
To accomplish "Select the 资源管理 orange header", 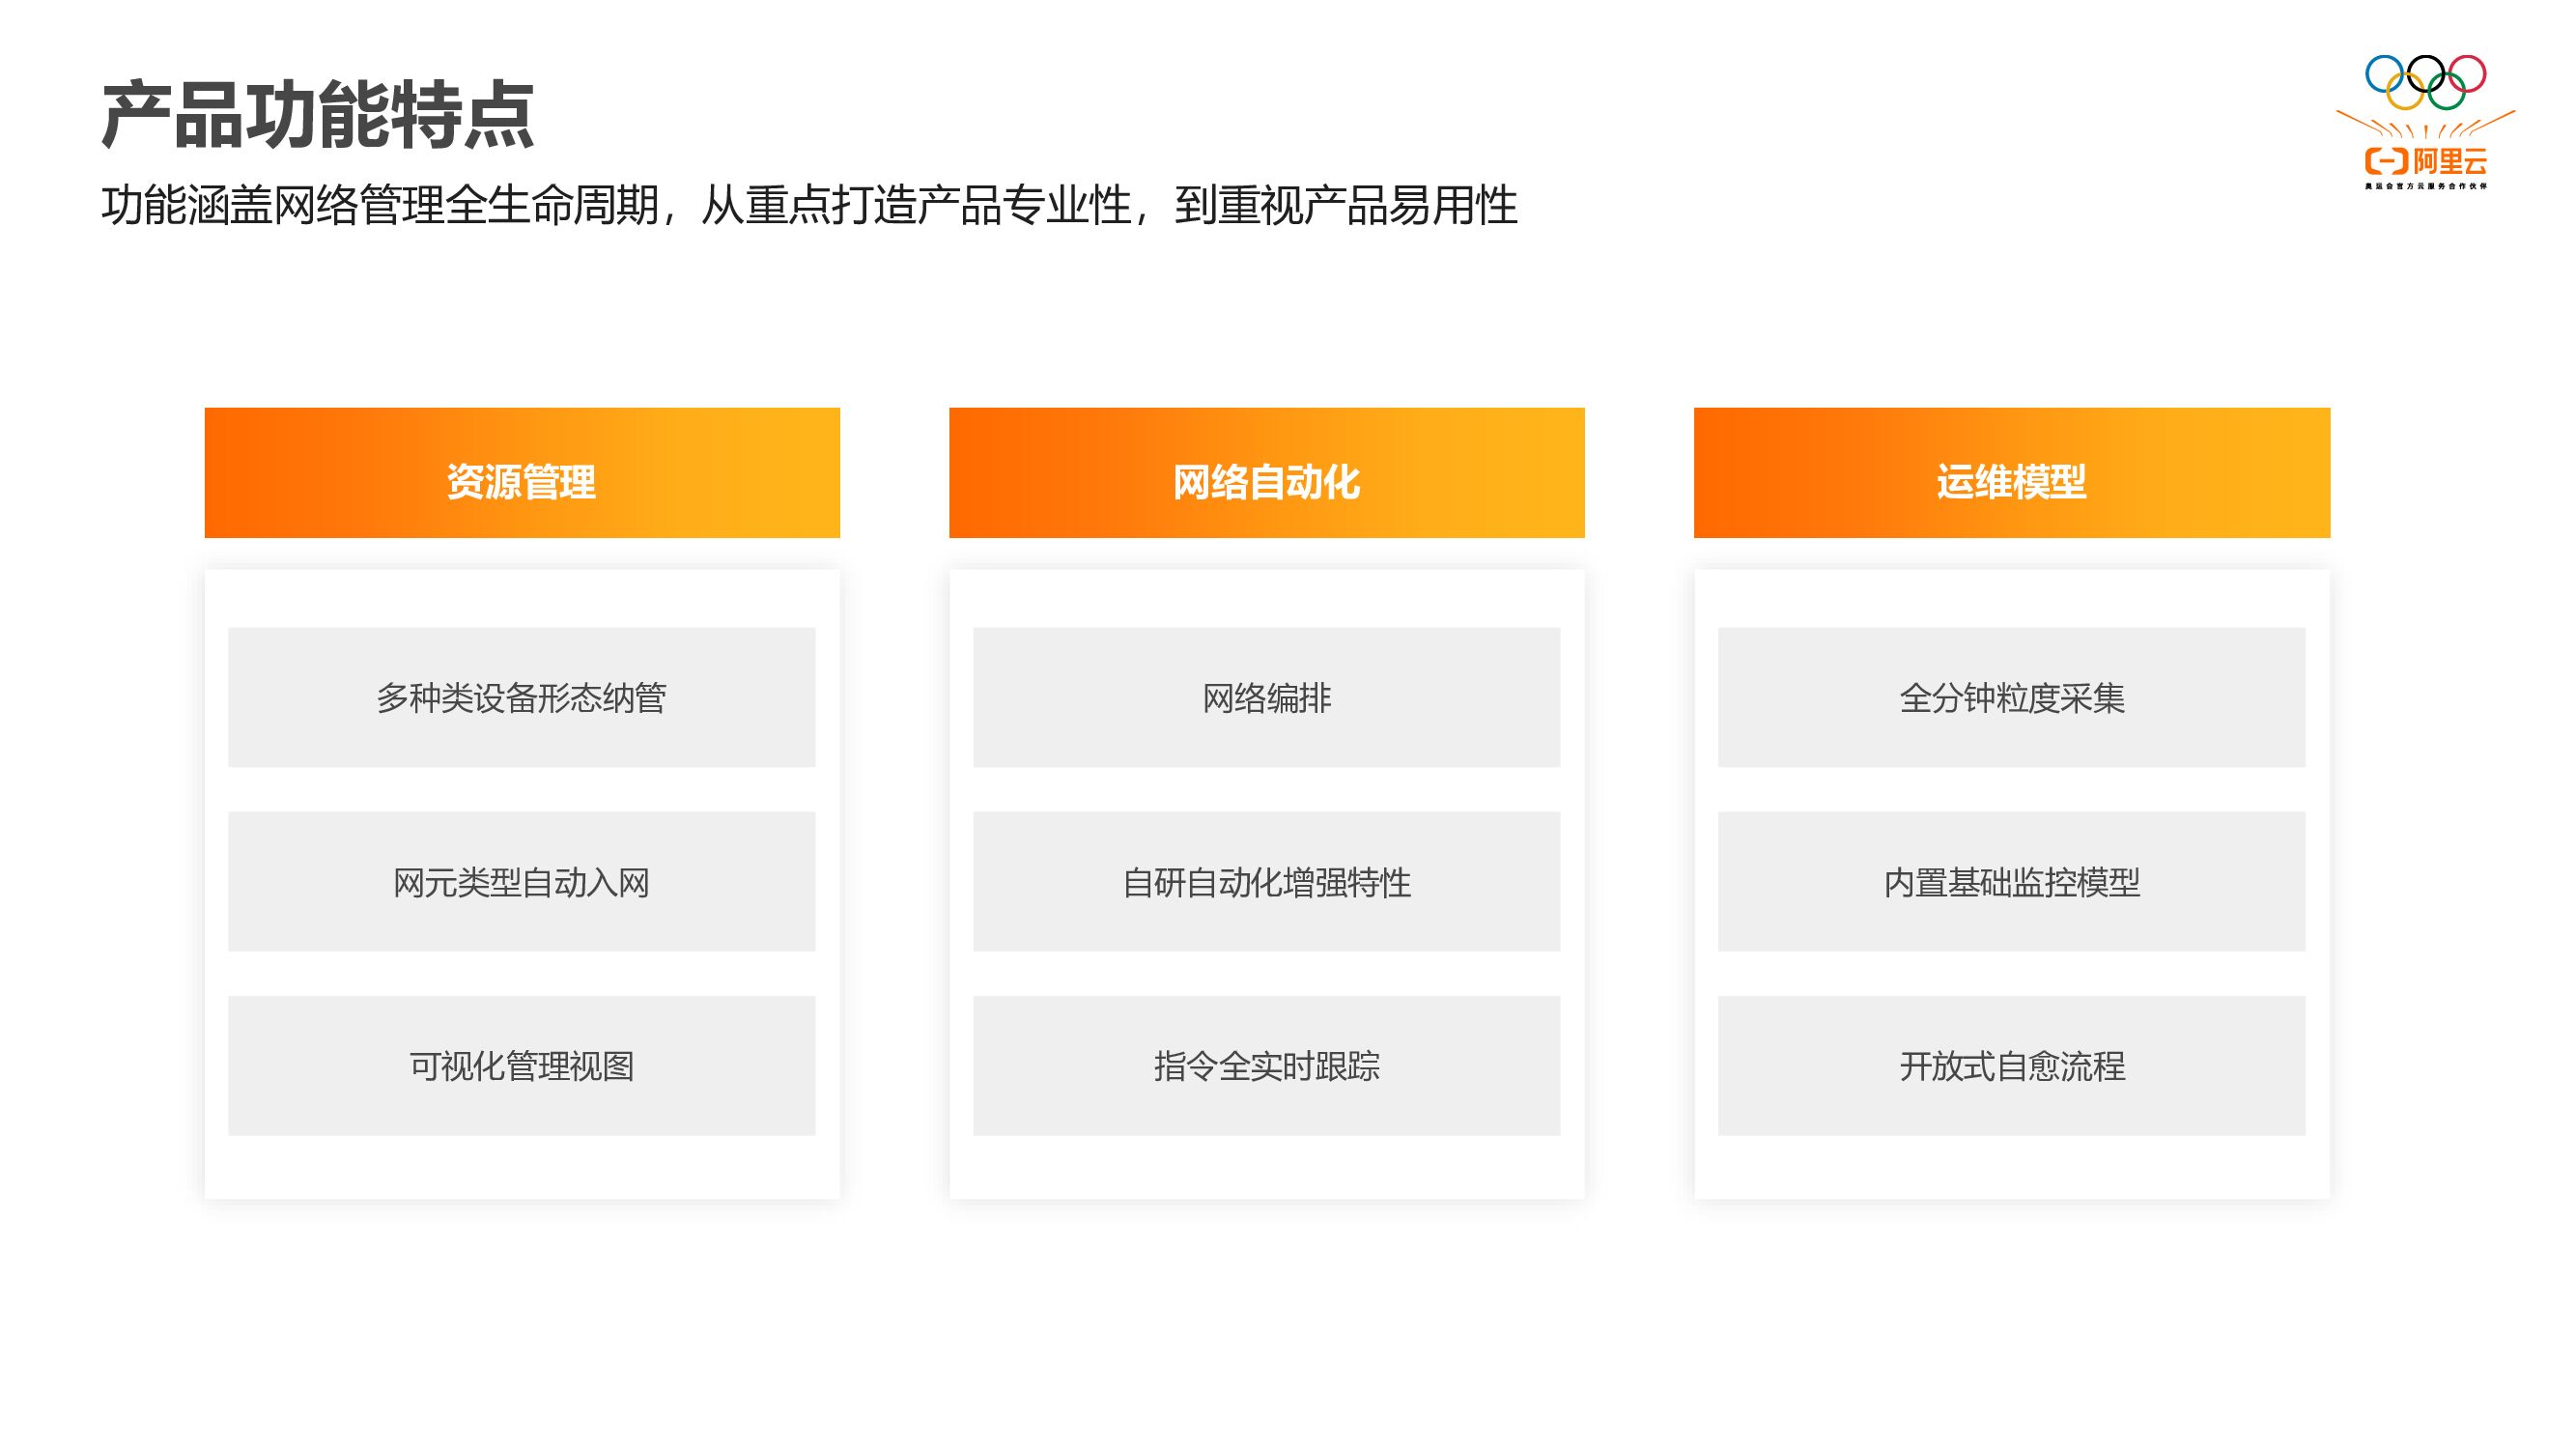I will pyautogui.click(x=522, y=473).
